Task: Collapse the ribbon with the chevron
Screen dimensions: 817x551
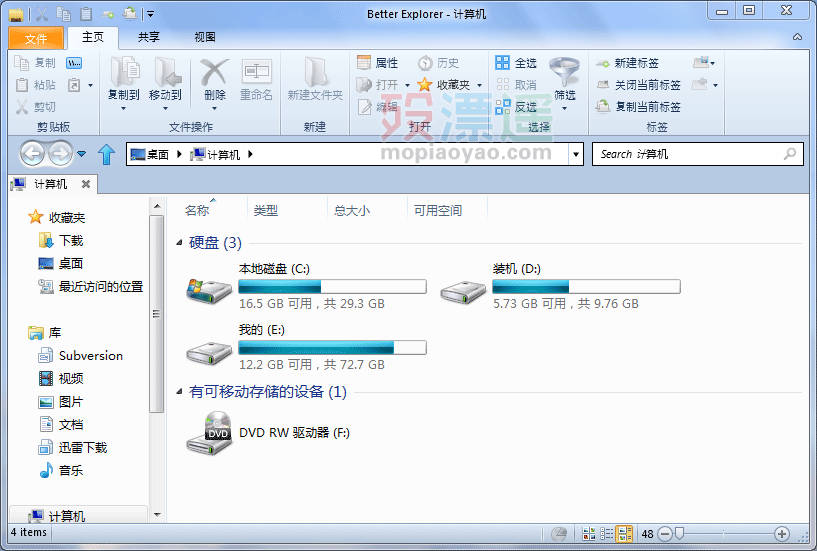Action: pyautogui.click(x=797, y=37)
